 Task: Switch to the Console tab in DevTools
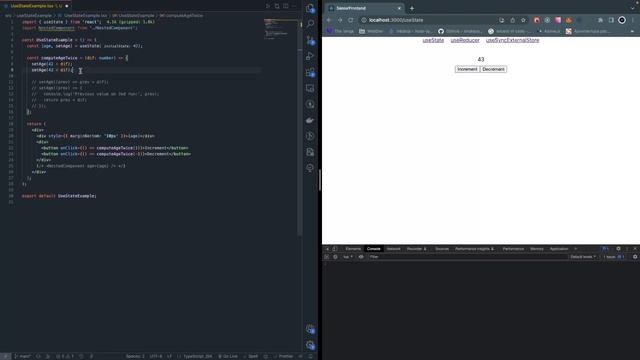click(373, 249)
